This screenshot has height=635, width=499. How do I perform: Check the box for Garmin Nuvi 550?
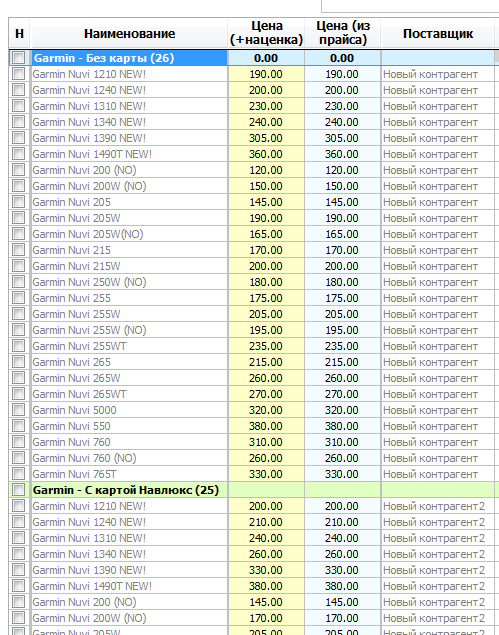pyautogui.click(x=19, y=426)
